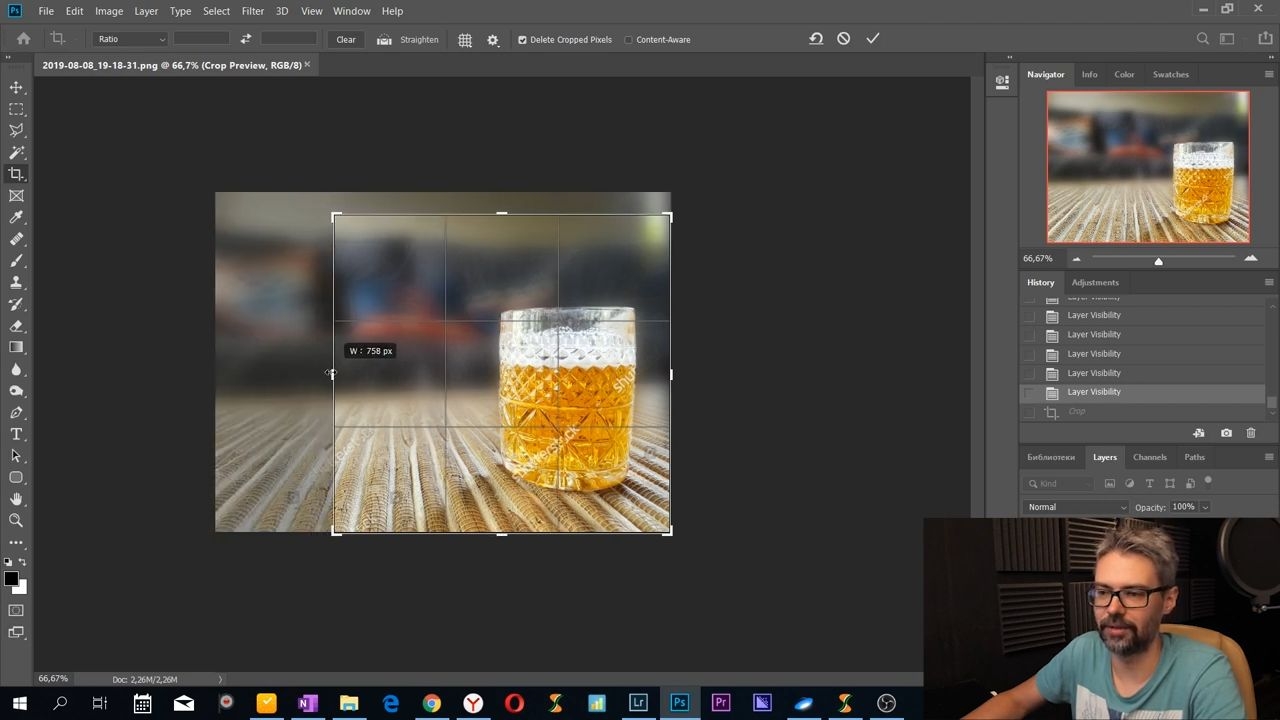Select the Dodge tool
Screen dimensions: 1280x720
click(x=16, y=391)
